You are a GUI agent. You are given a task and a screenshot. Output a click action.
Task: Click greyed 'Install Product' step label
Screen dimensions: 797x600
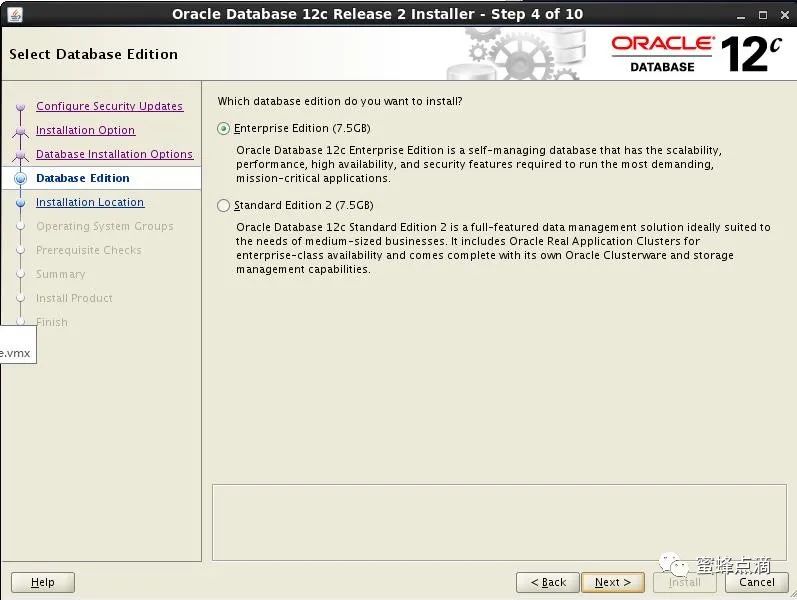74,298
